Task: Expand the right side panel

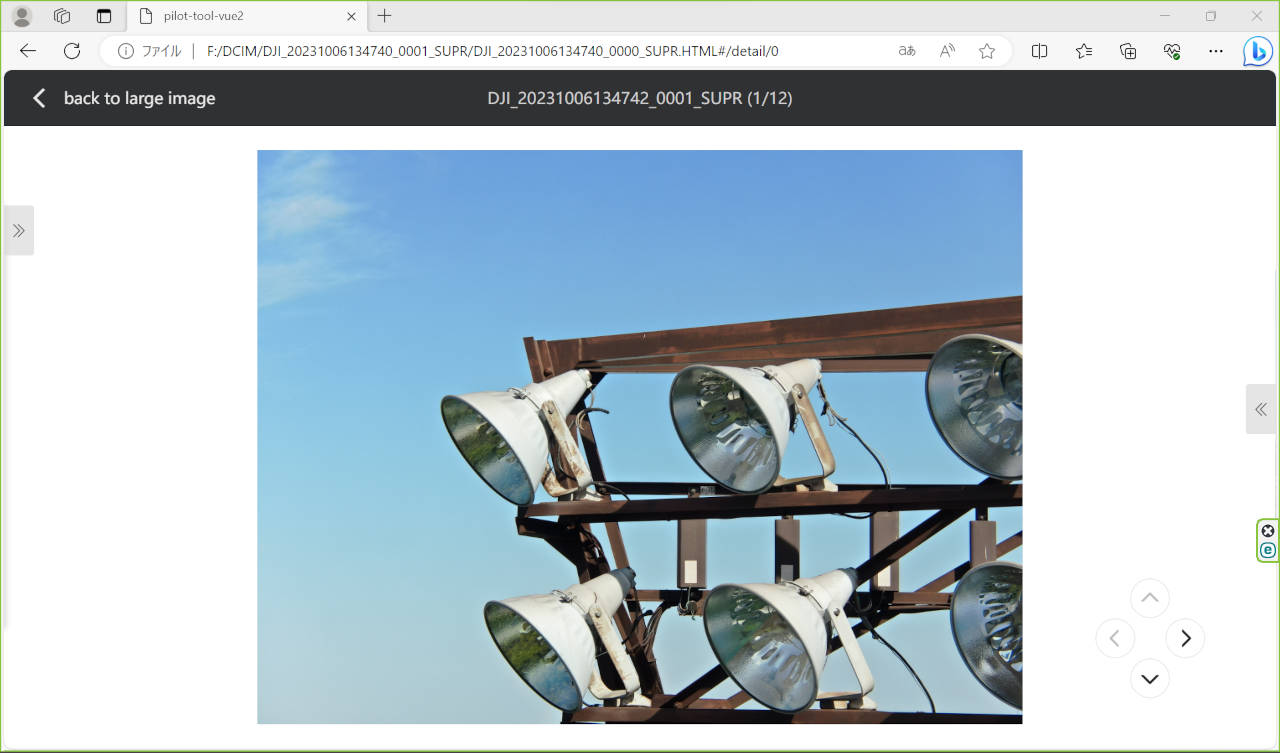Action: pos(1260,409)
